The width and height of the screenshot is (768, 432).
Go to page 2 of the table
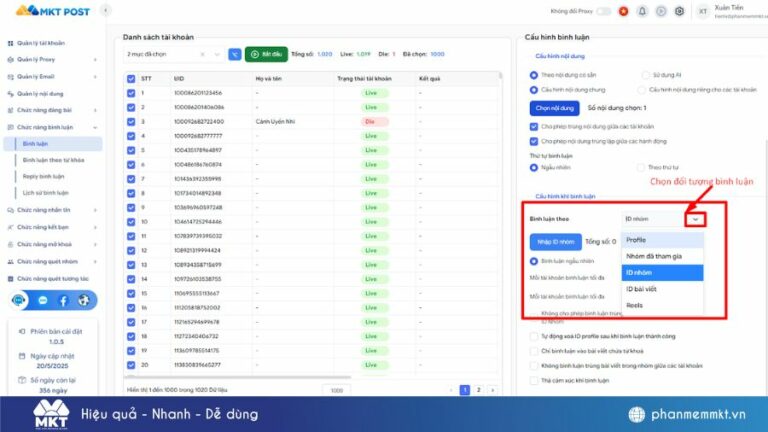(479, 390)
